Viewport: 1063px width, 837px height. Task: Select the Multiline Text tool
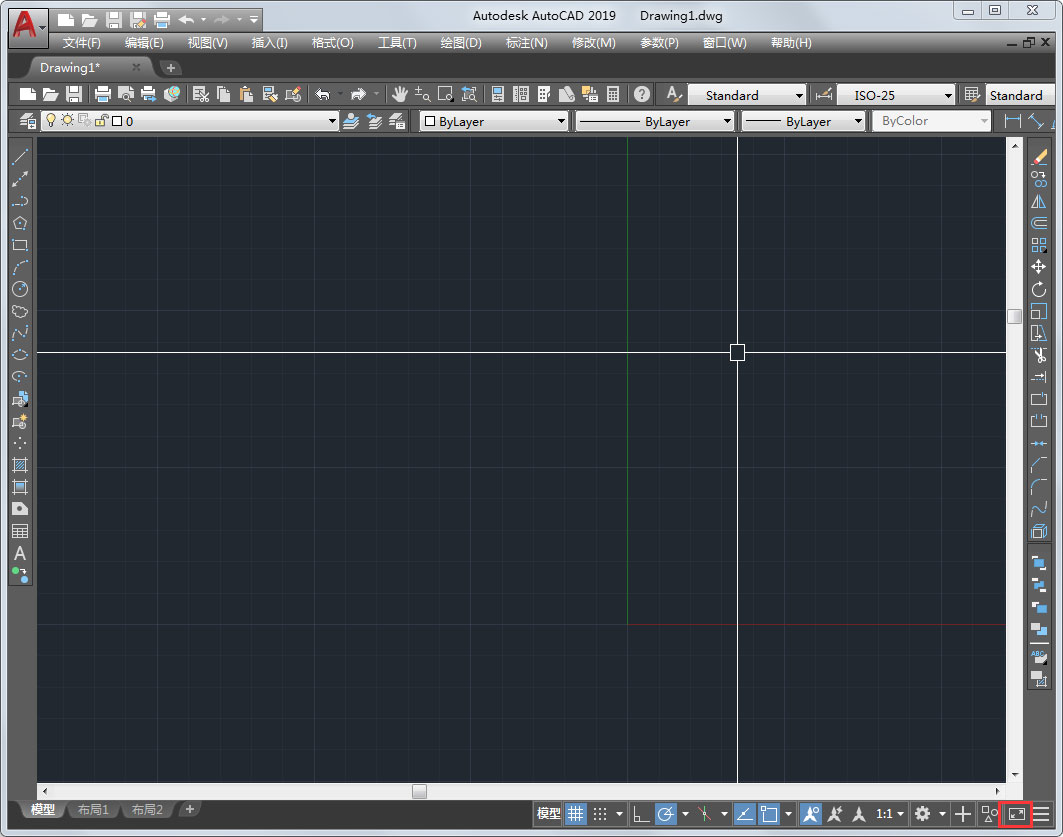coord(20,554)
